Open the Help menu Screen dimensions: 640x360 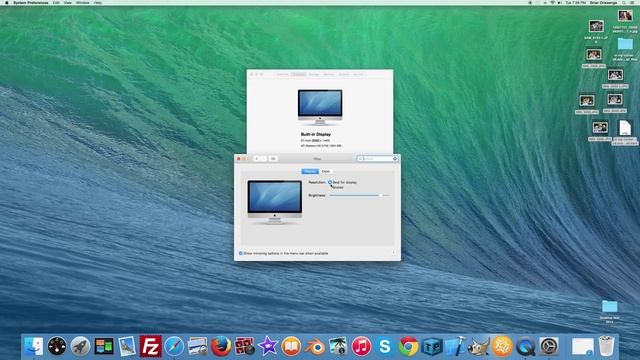point(98,2)
